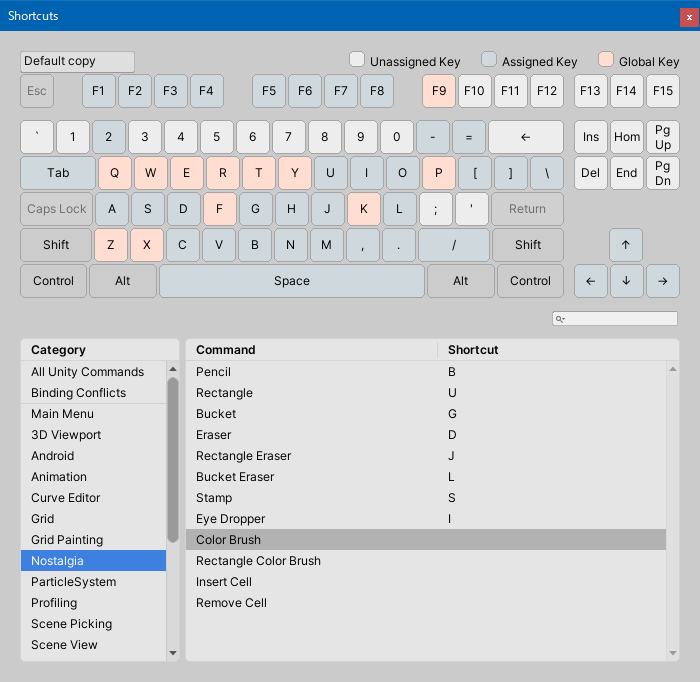Viewport: 700px width, 682px height.
Task: Click the search magnifier icon
Action: pyautogui.click(x=561, y=319)
